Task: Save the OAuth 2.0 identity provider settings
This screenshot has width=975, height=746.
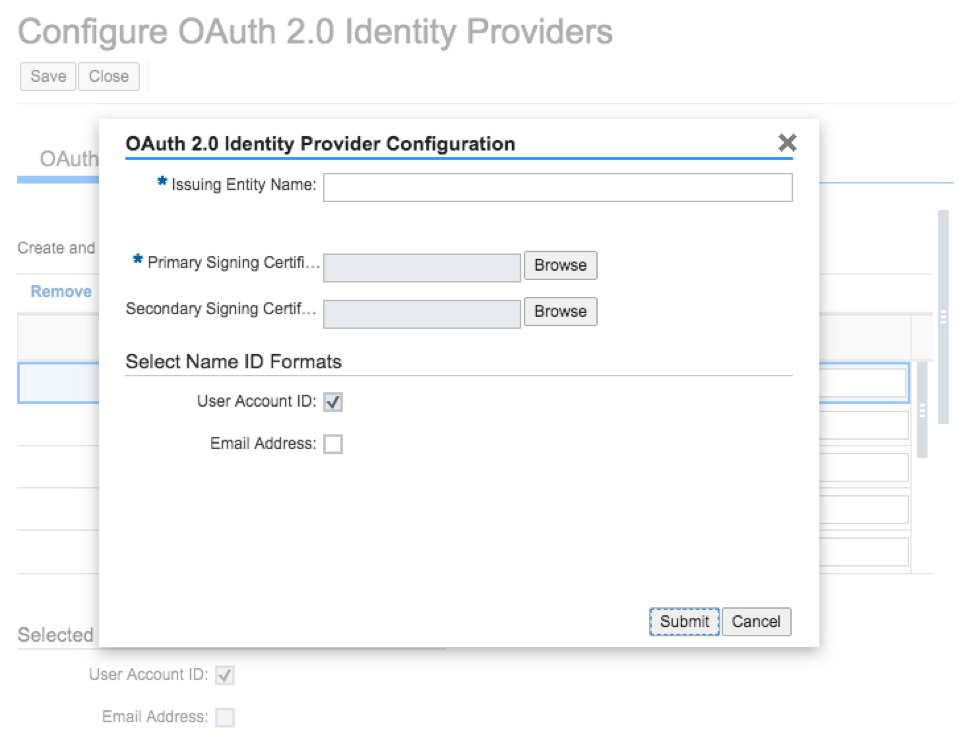Action: [47, 76]
